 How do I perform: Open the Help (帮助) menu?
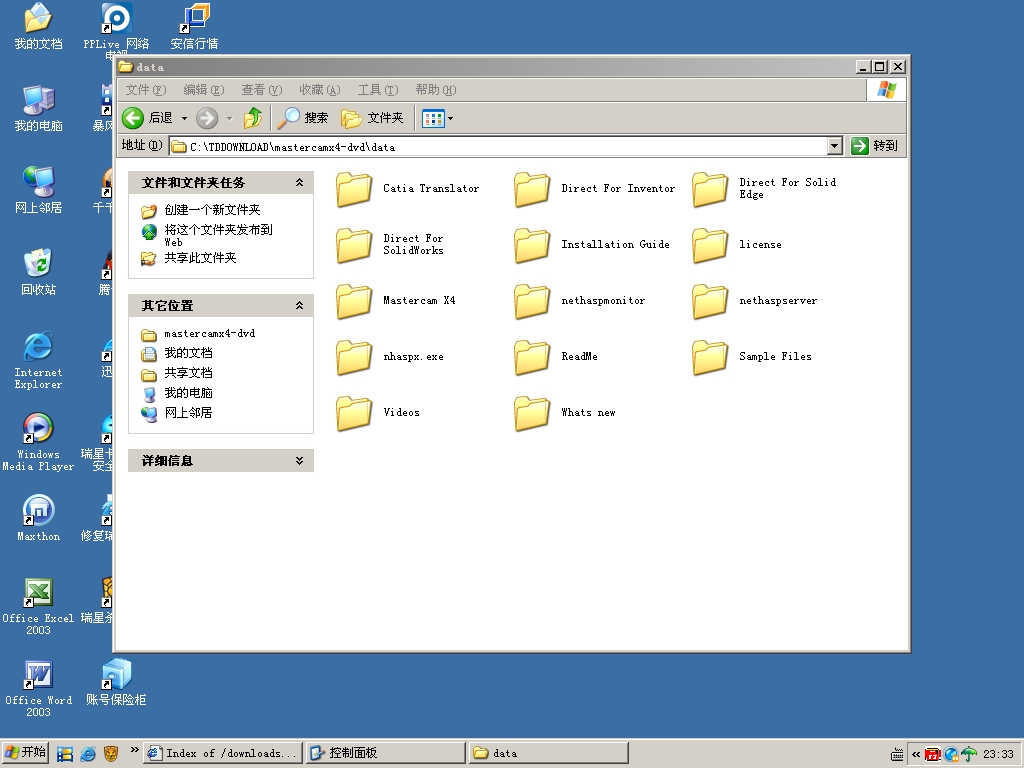pyautogui.click(x=436, y=90)
